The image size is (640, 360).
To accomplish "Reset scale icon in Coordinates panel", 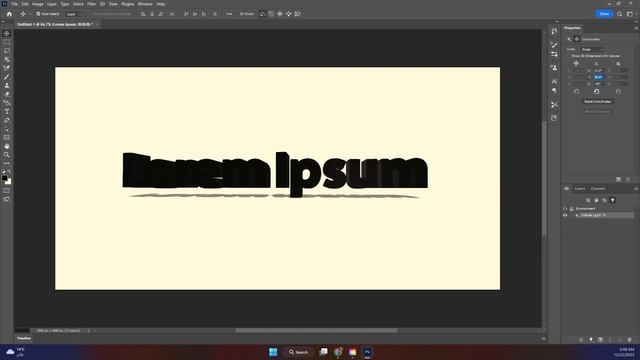I will coord(618,91).
